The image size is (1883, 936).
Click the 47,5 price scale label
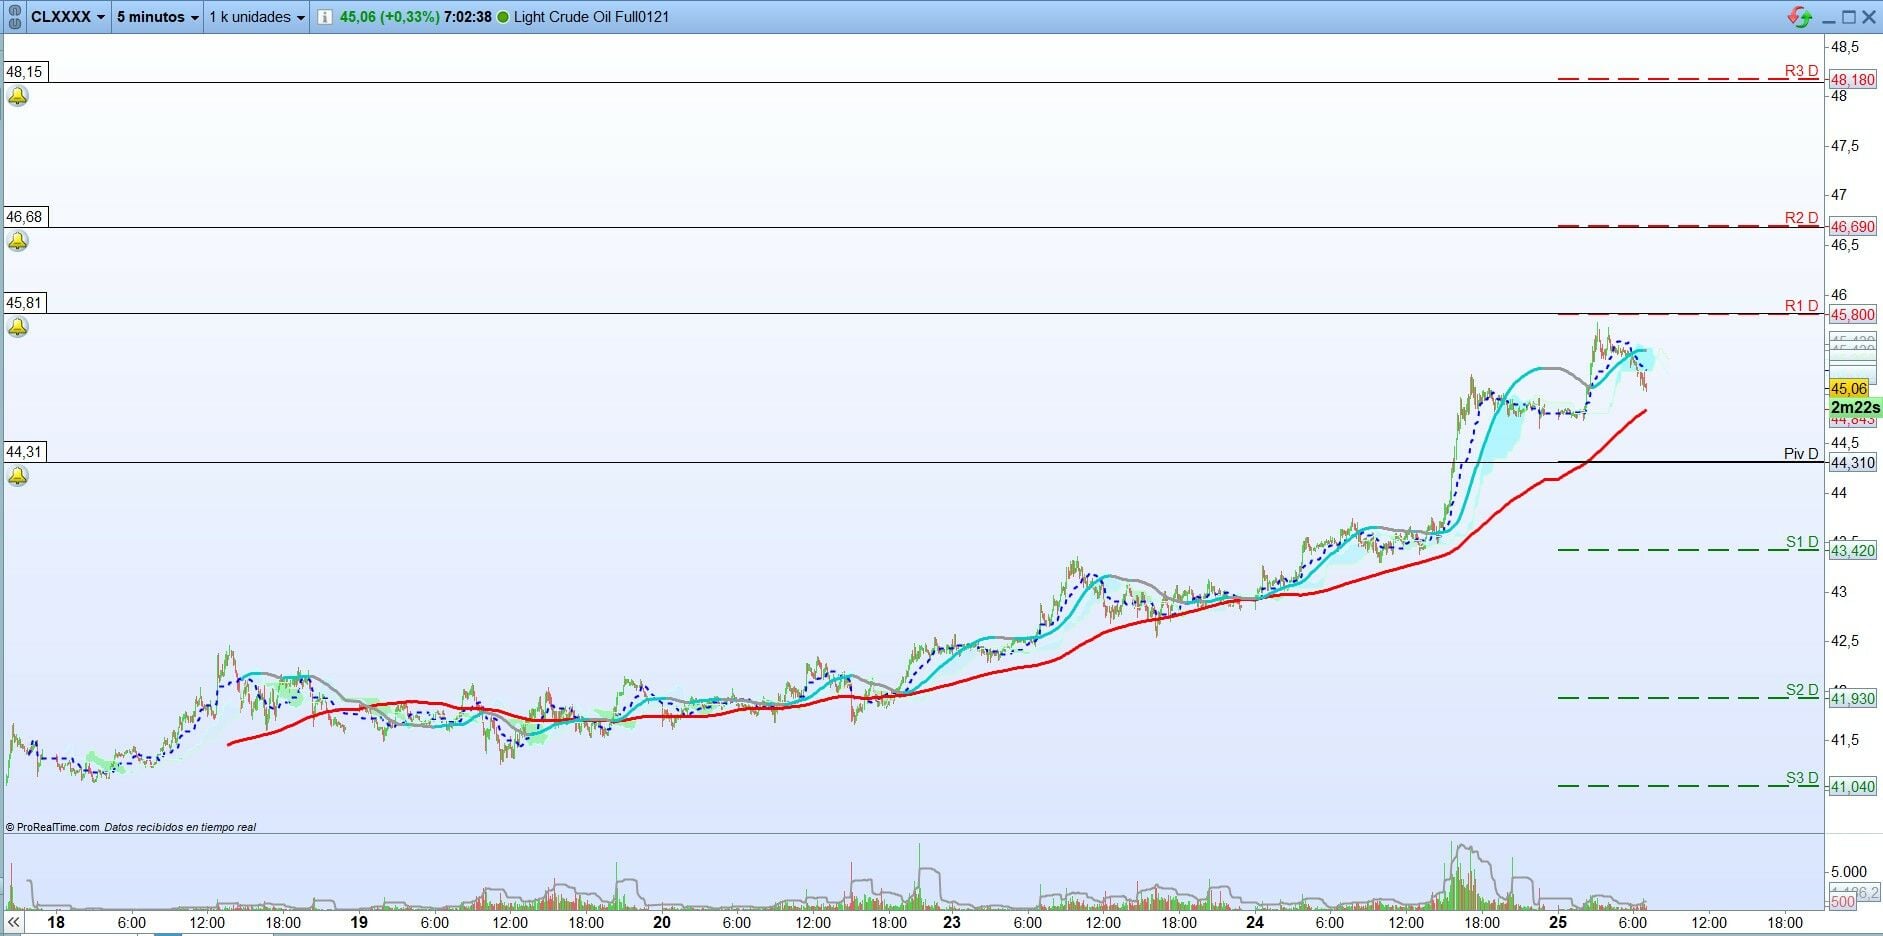tap(1845, 146)
